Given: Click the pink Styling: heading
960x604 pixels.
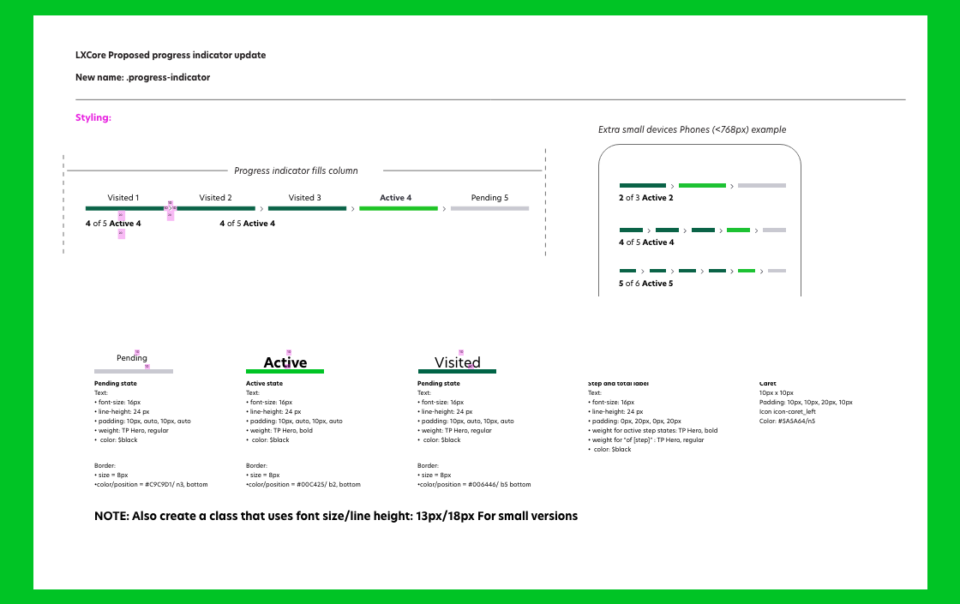Looking at the screenshot, I should tap(93, 117).
